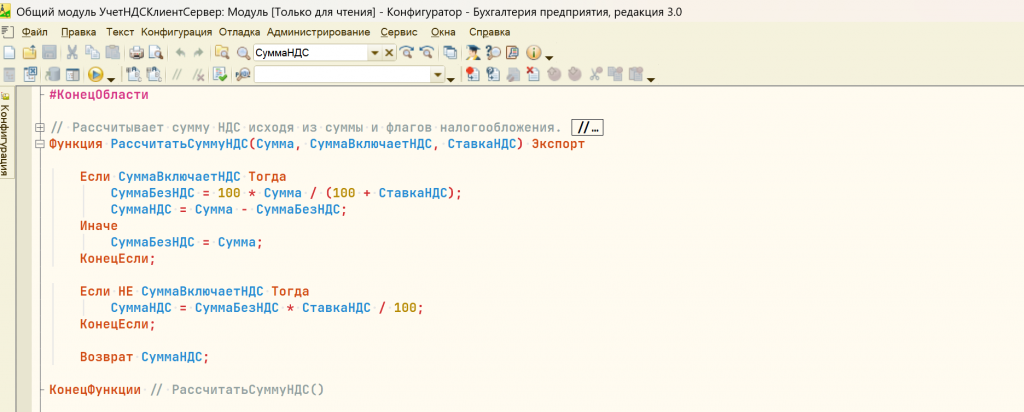Expand the procedure combo box dropdown arrow
Image resolution: width=1024 pixels, height=412 pixels.
click(x=438, y=74)
